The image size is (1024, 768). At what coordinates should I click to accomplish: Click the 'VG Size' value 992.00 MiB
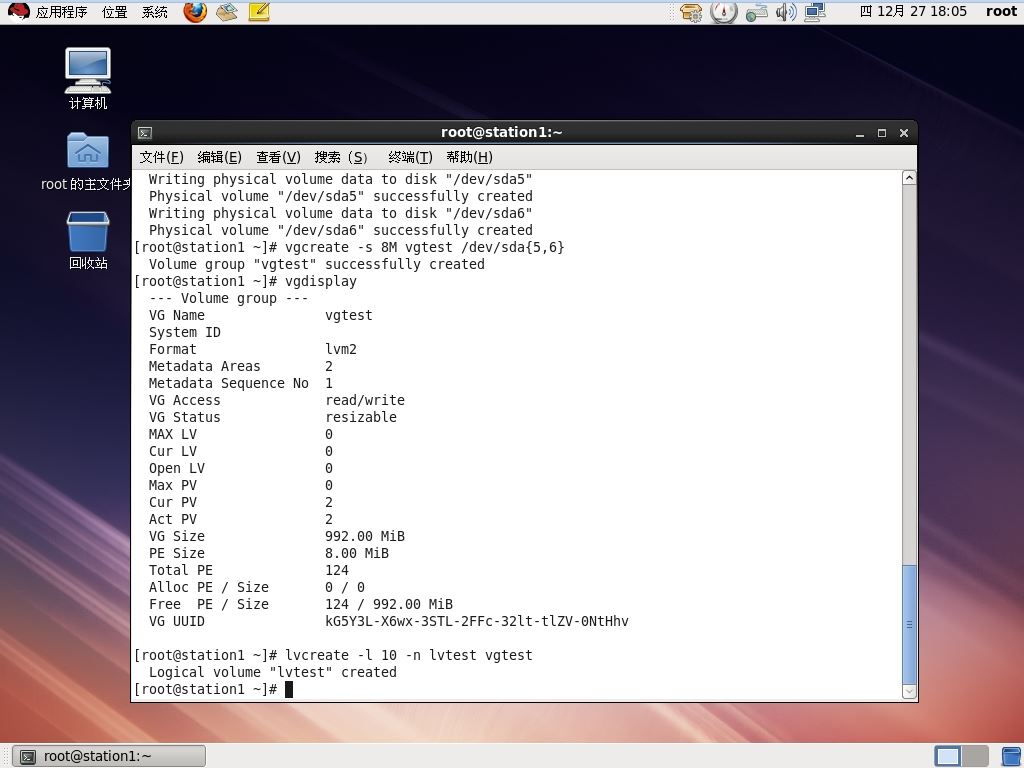pos(365,537)
